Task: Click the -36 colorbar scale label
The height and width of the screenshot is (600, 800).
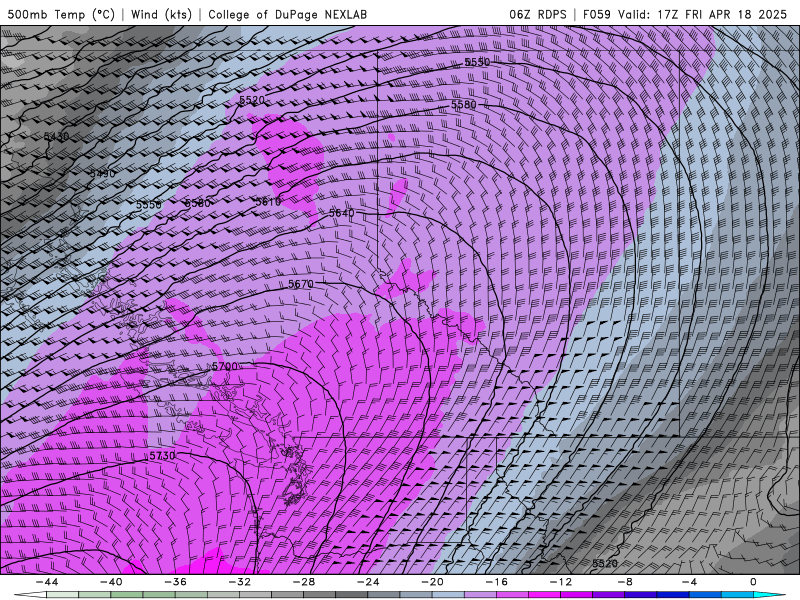Action: [176, 582]
